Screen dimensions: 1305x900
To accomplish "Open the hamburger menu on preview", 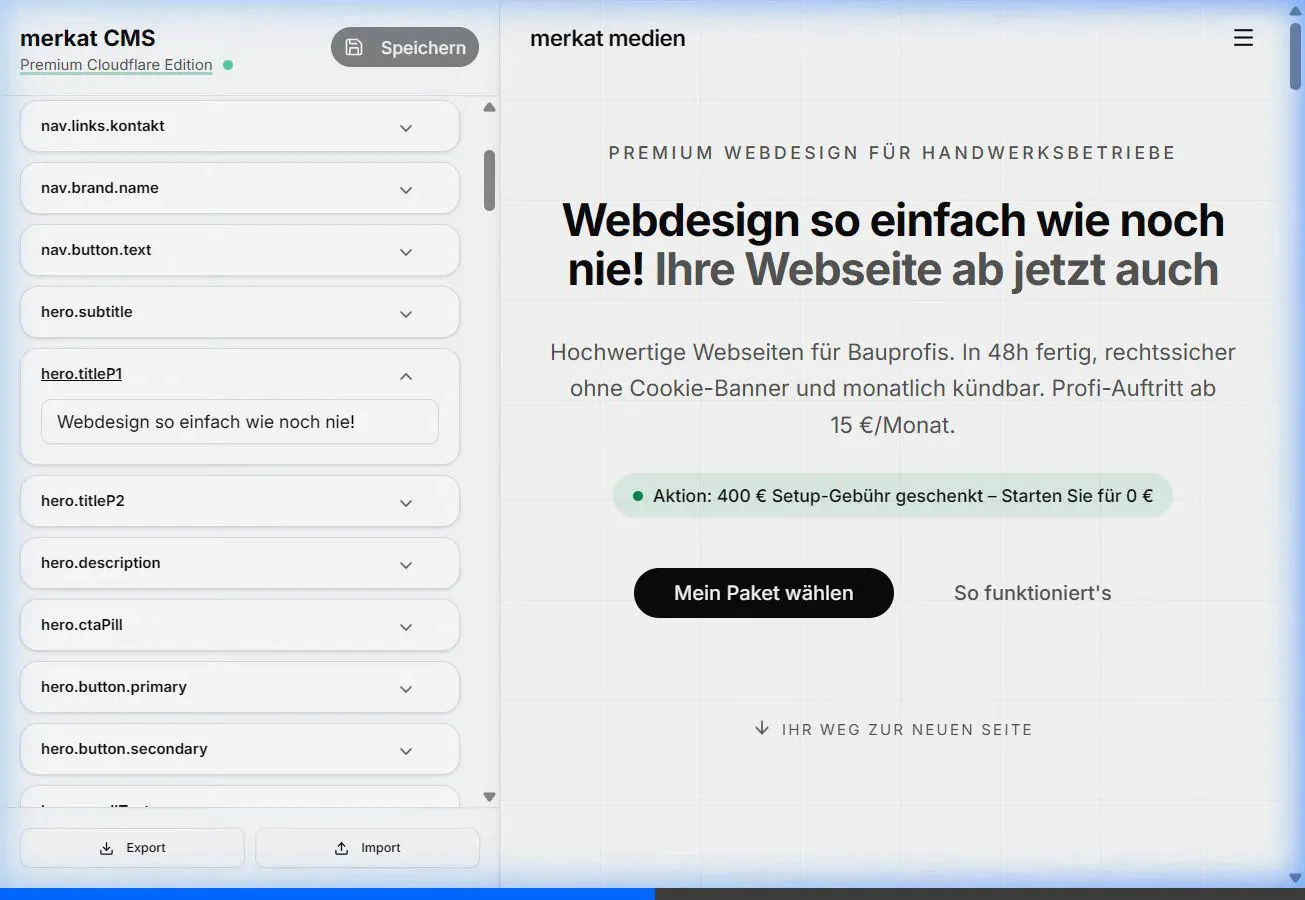I will coord(1243,38).
